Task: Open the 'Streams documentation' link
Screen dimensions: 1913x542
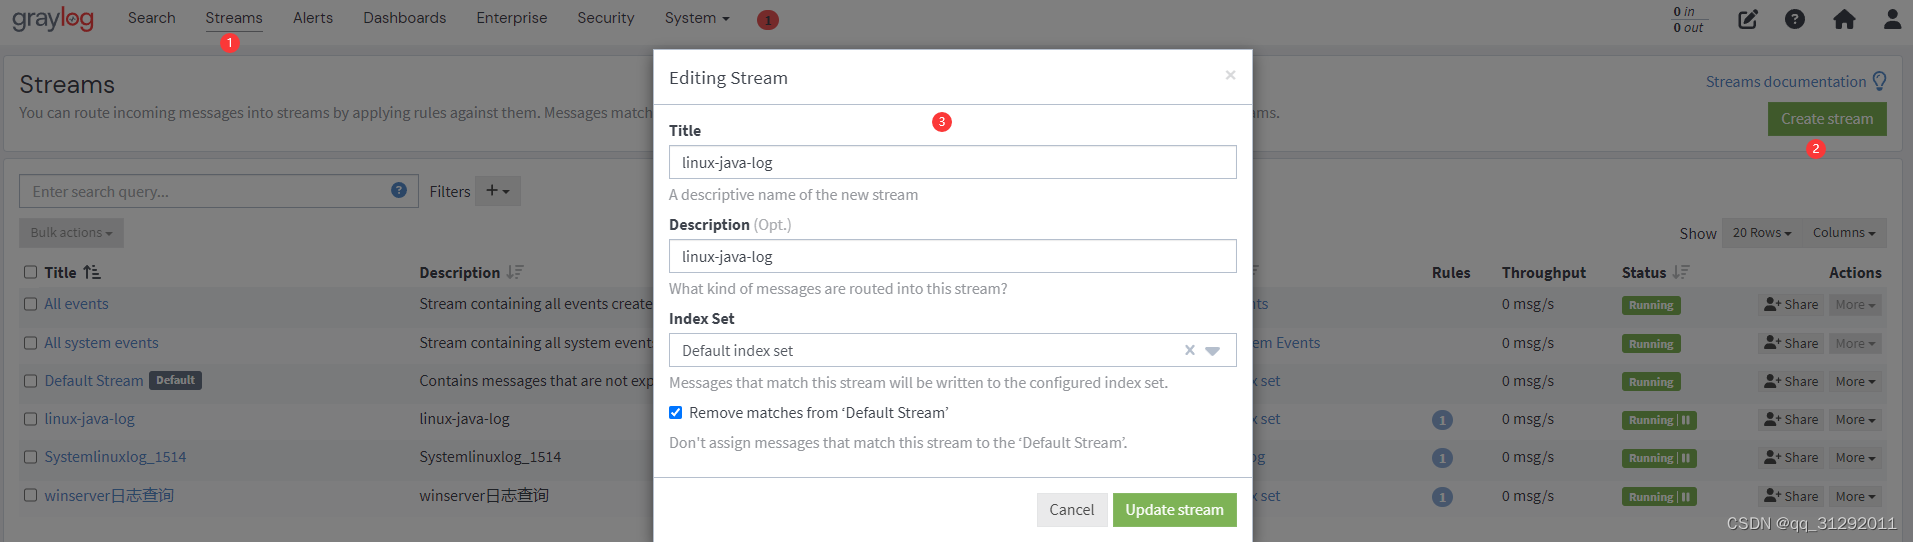Action: click(1785, 82)
